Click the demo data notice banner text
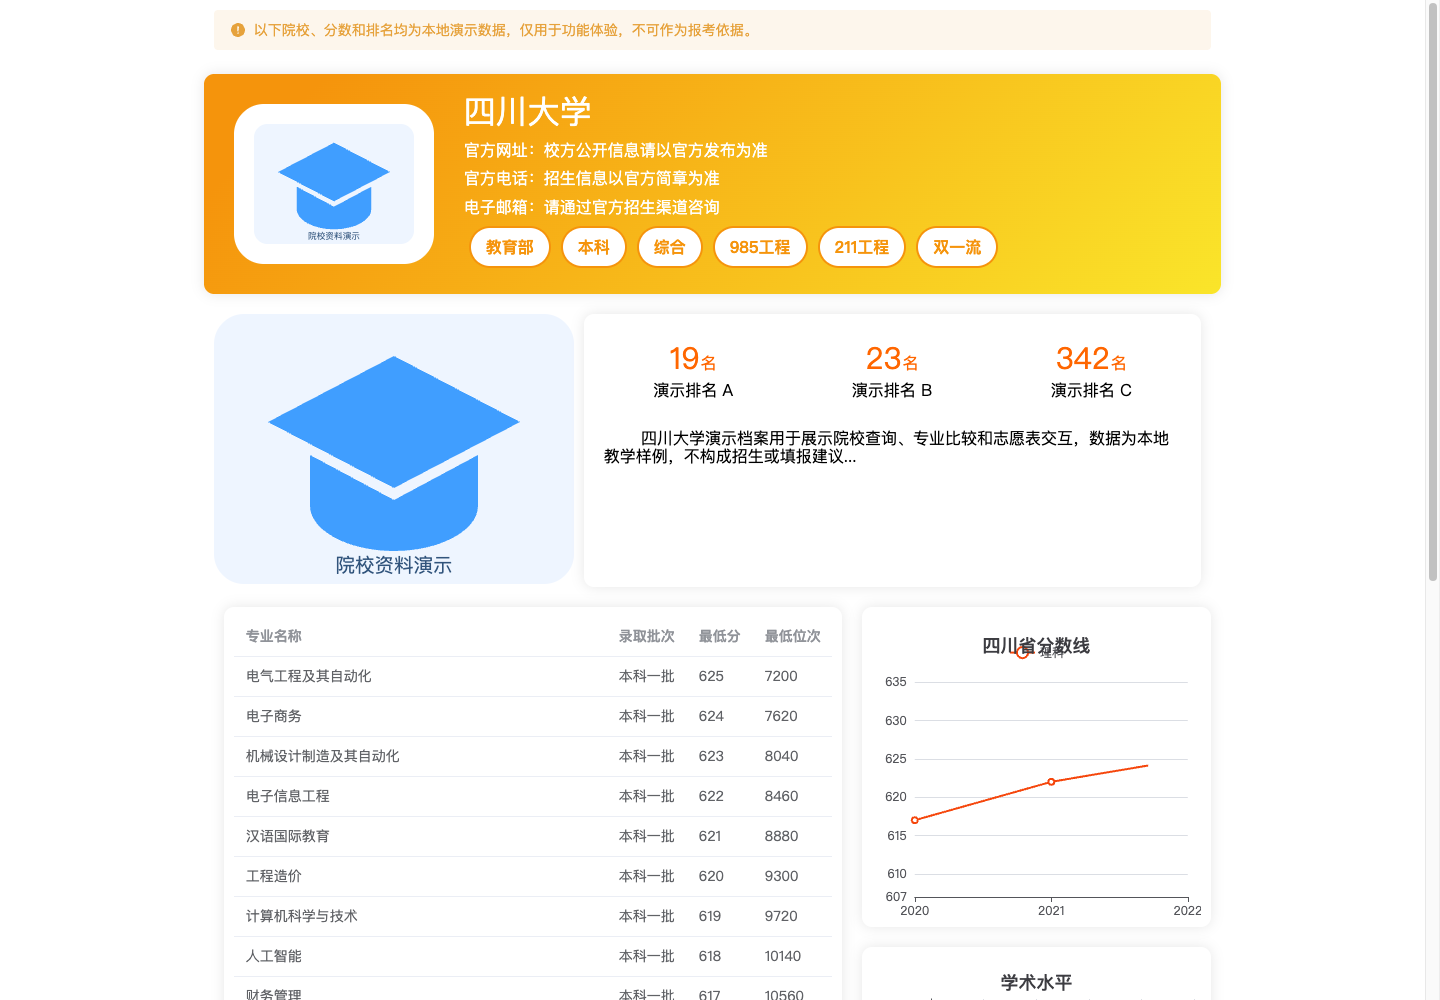1440x1000 pixels. click(506, 30)
